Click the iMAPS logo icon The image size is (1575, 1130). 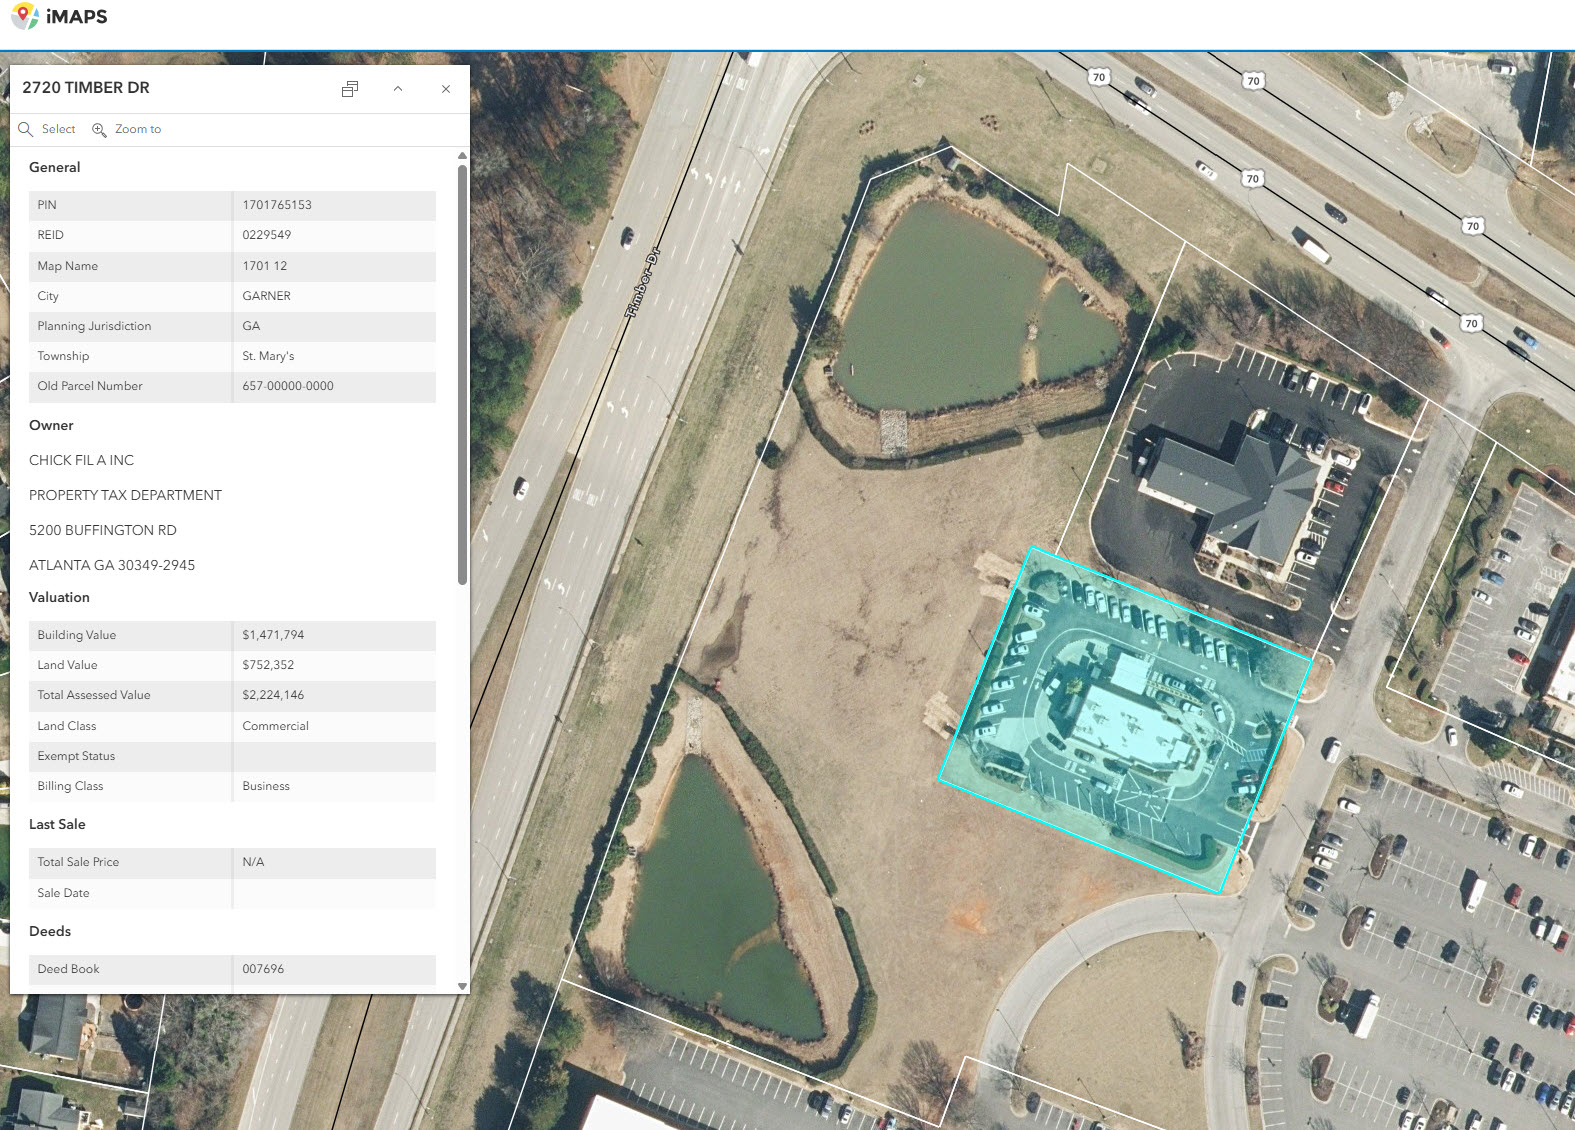click(x=25, y=17)
